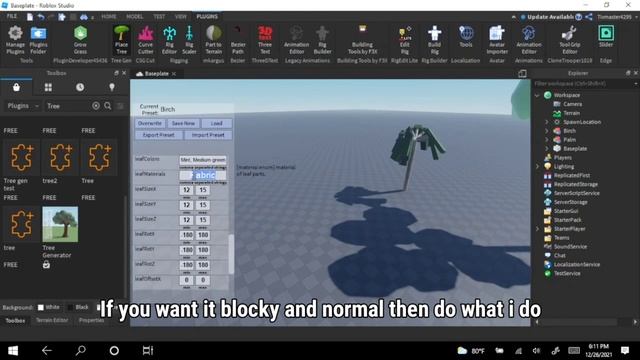This screenshot has width=640, height=360.
Task: Open the Bezier Path plugin
Action: tap(238, 40)
